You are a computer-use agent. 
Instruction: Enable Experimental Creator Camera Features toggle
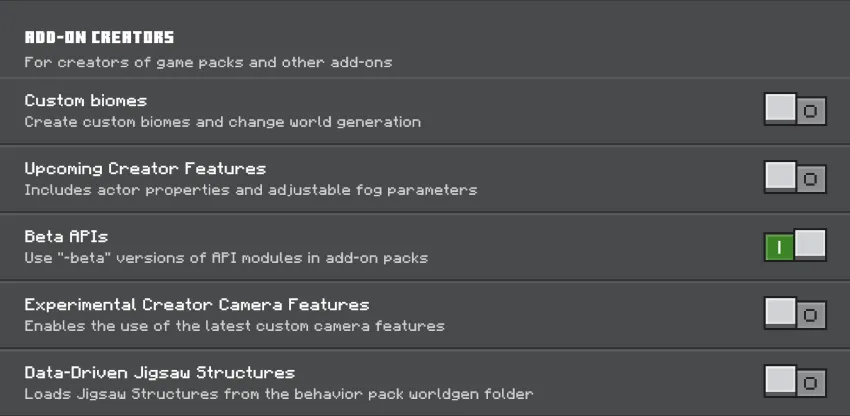tap(795, 313)
